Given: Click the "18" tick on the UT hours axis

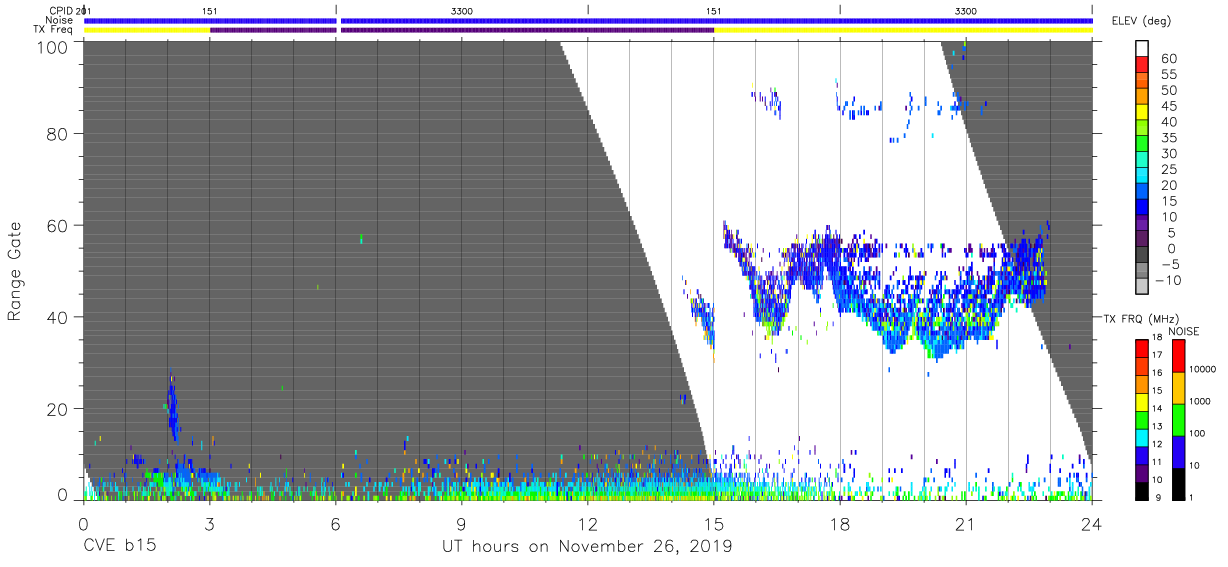Looking at the screenshot, I should (x=840, y=523).
